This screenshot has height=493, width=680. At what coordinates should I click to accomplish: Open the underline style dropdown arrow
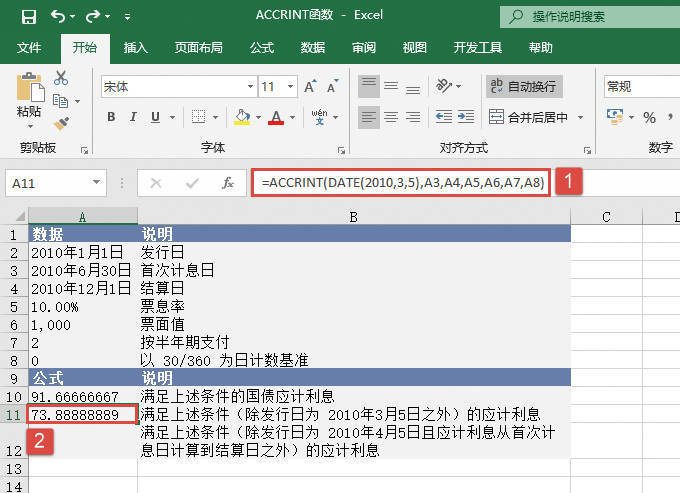coord(172,117)
